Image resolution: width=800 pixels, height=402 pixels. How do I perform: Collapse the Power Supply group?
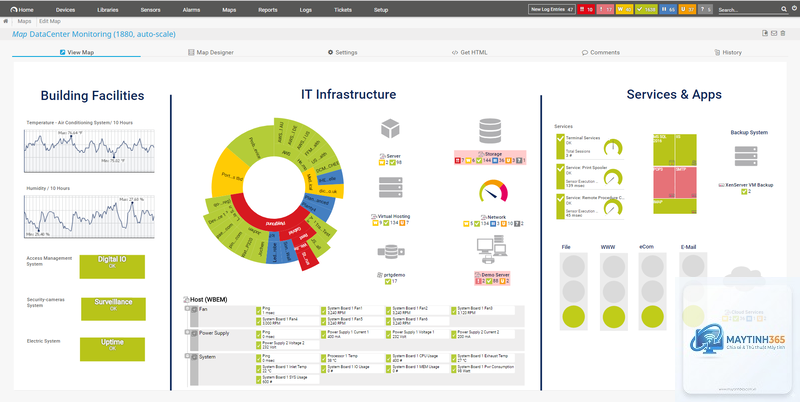(187, 332)
